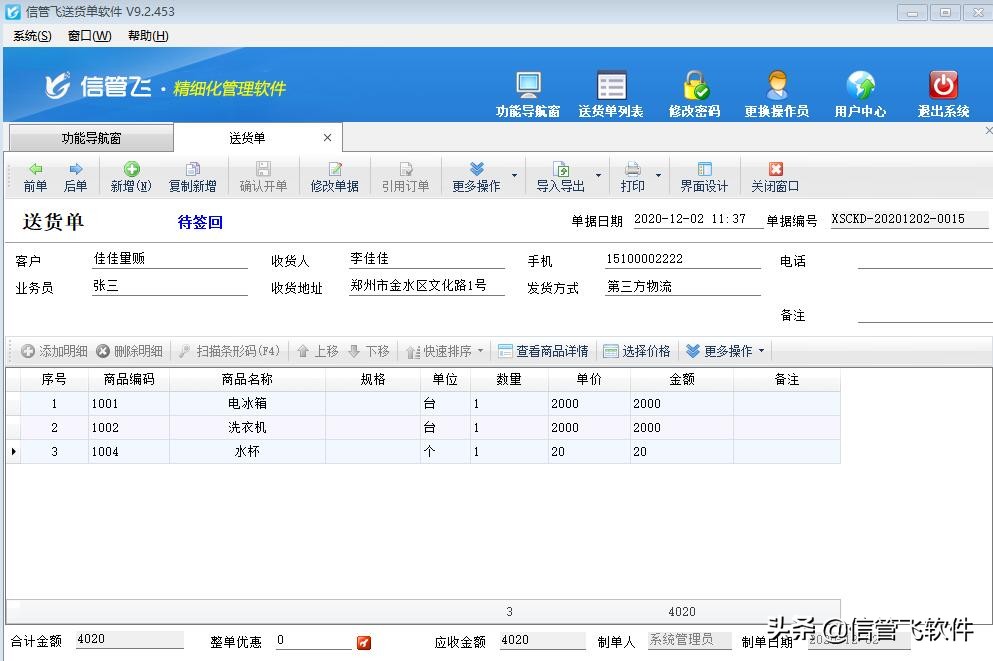Move selected row up with 上移 icon
This screenshot has height=661, width=993.
(x=320, y=350)
